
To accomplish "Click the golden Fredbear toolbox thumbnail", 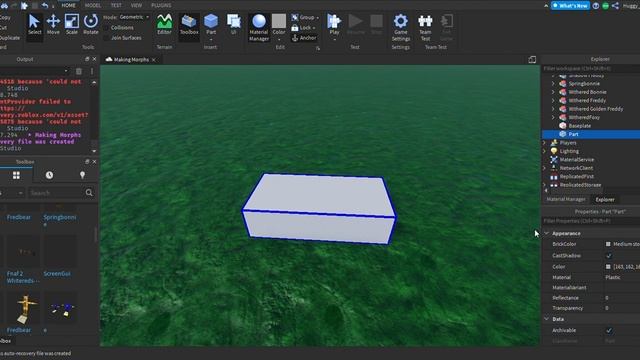I will (x=25, y=309).
